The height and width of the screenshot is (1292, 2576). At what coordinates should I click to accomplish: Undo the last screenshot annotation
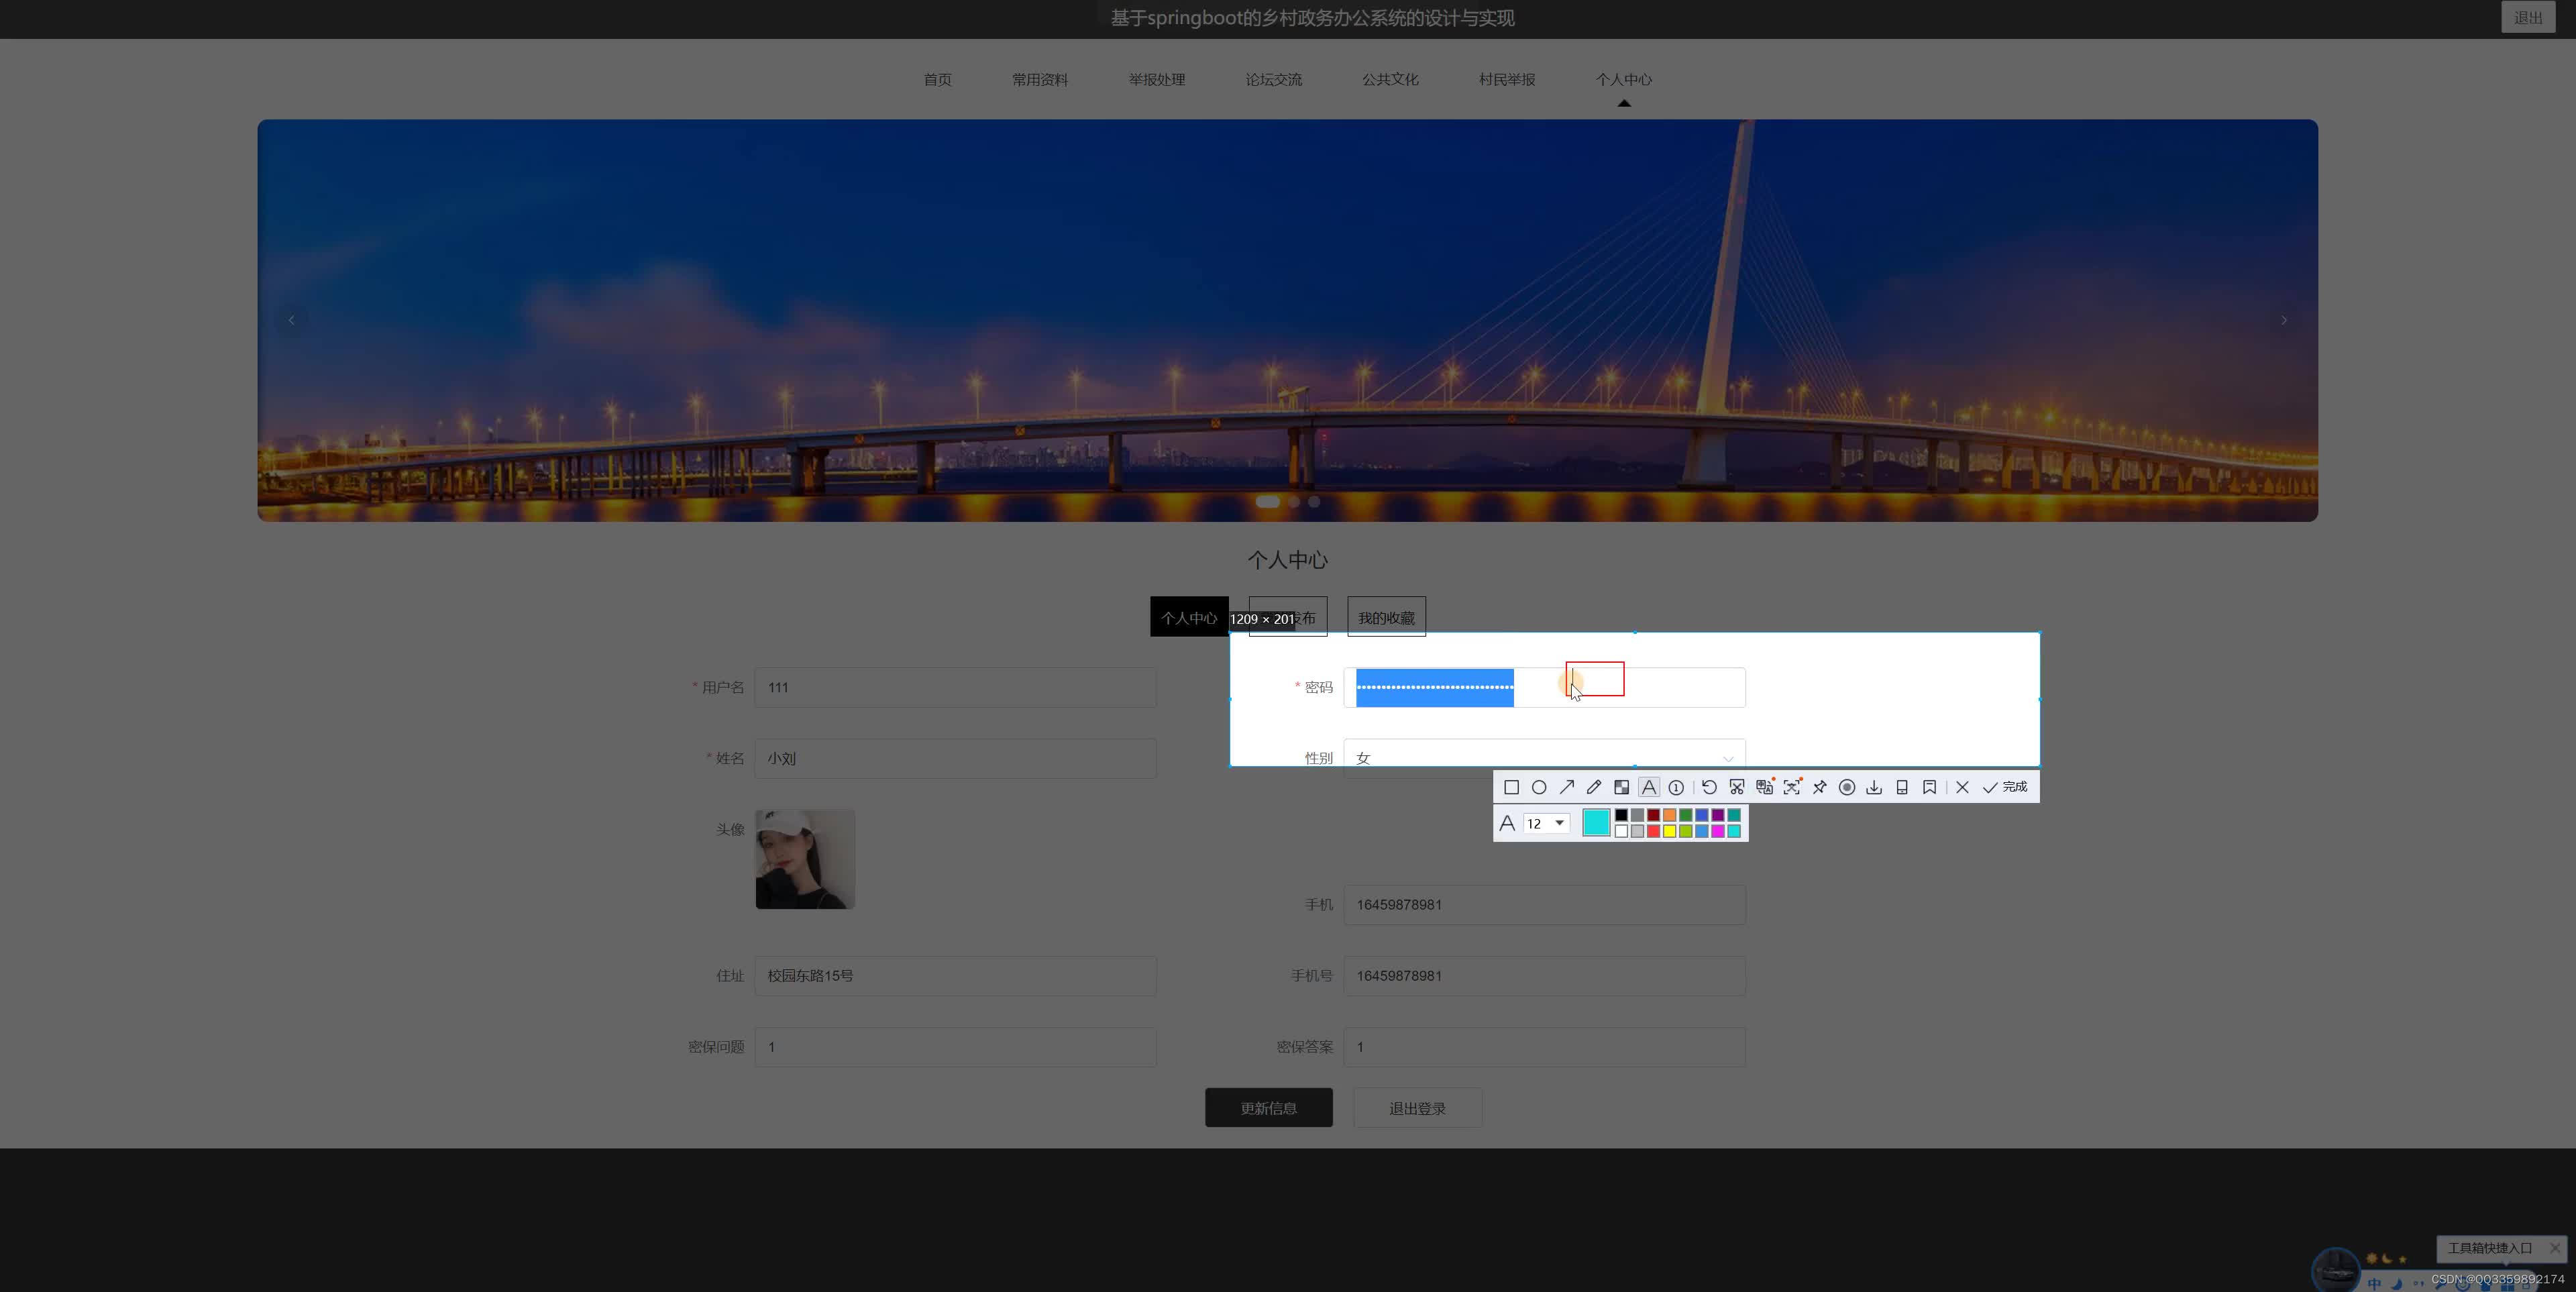click(1709, 787)
